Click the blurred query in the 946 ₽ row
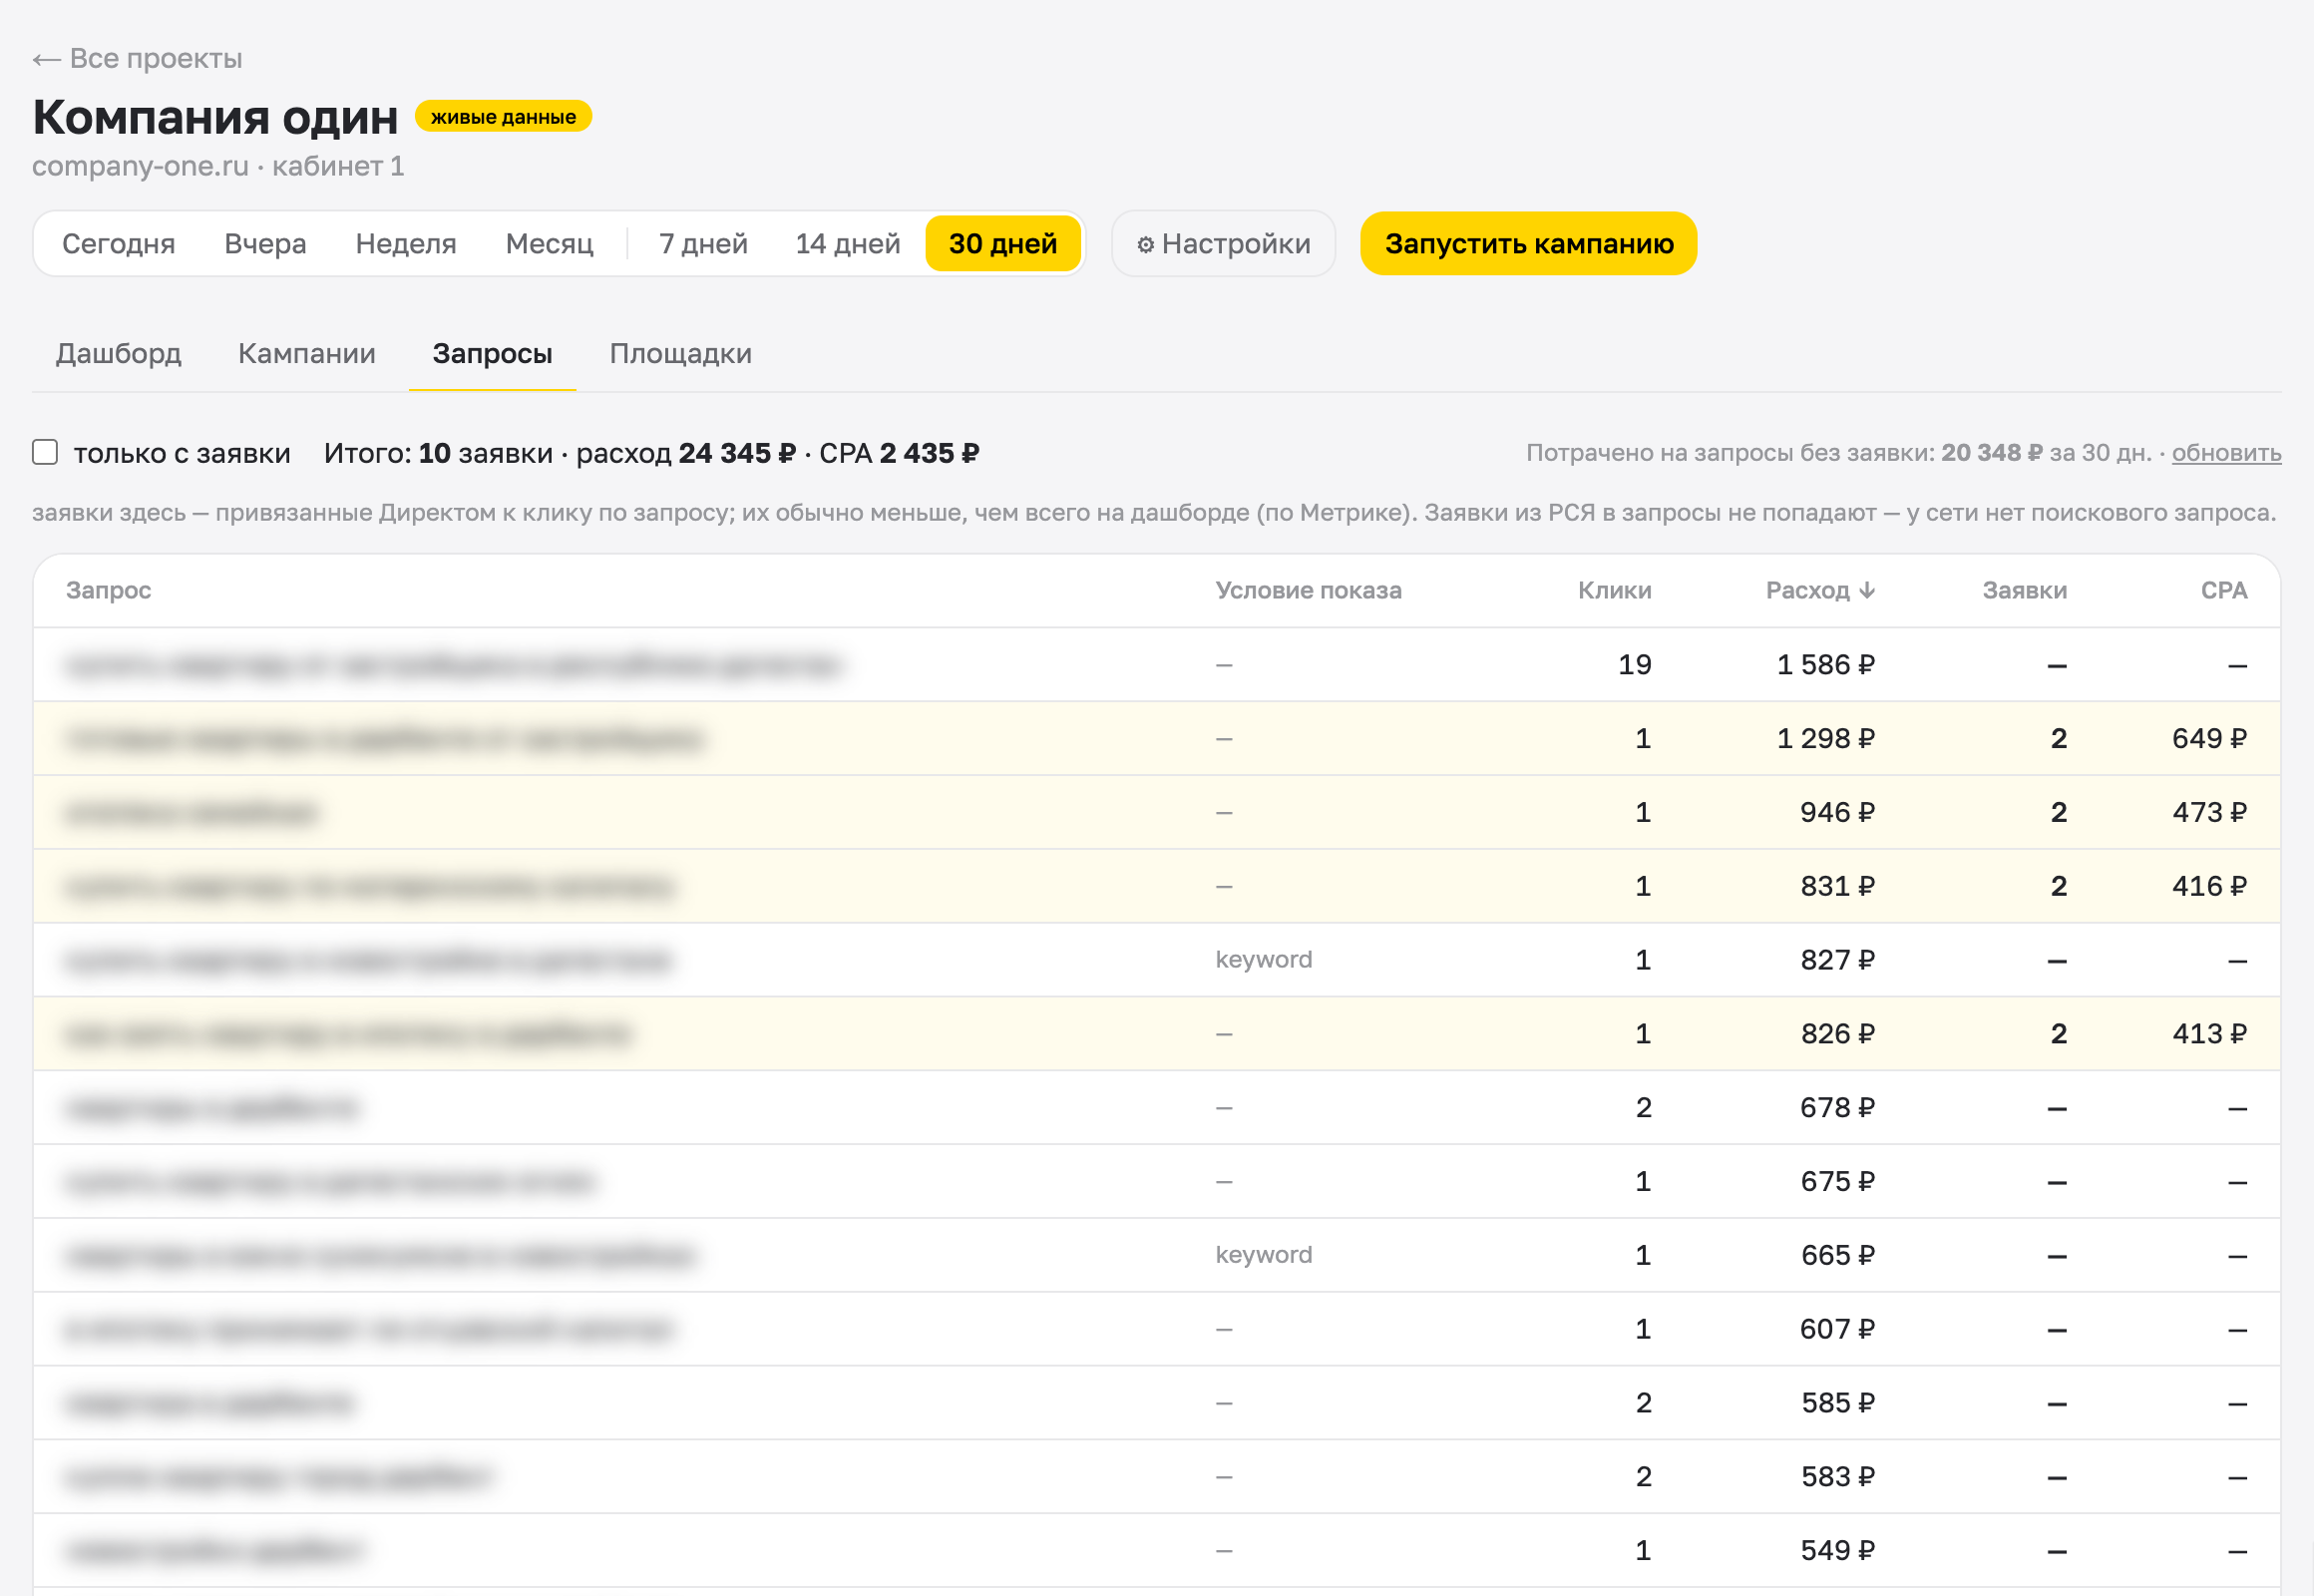This screenshot has height=1596, width=2314. 191,812
